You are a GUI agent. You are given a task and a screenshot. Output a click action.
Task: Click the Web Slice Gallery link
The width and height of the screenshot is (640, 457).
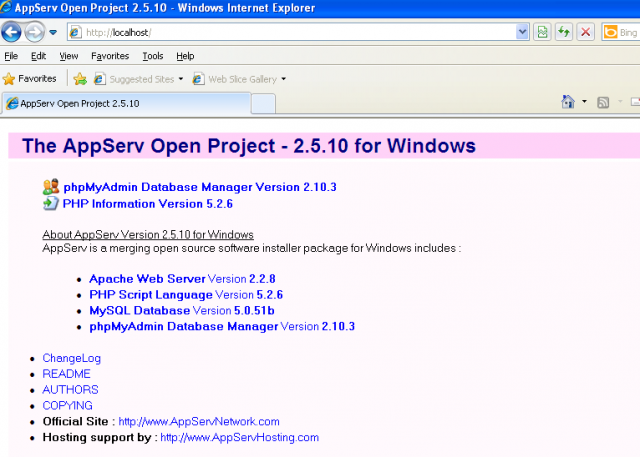(242, 79)
